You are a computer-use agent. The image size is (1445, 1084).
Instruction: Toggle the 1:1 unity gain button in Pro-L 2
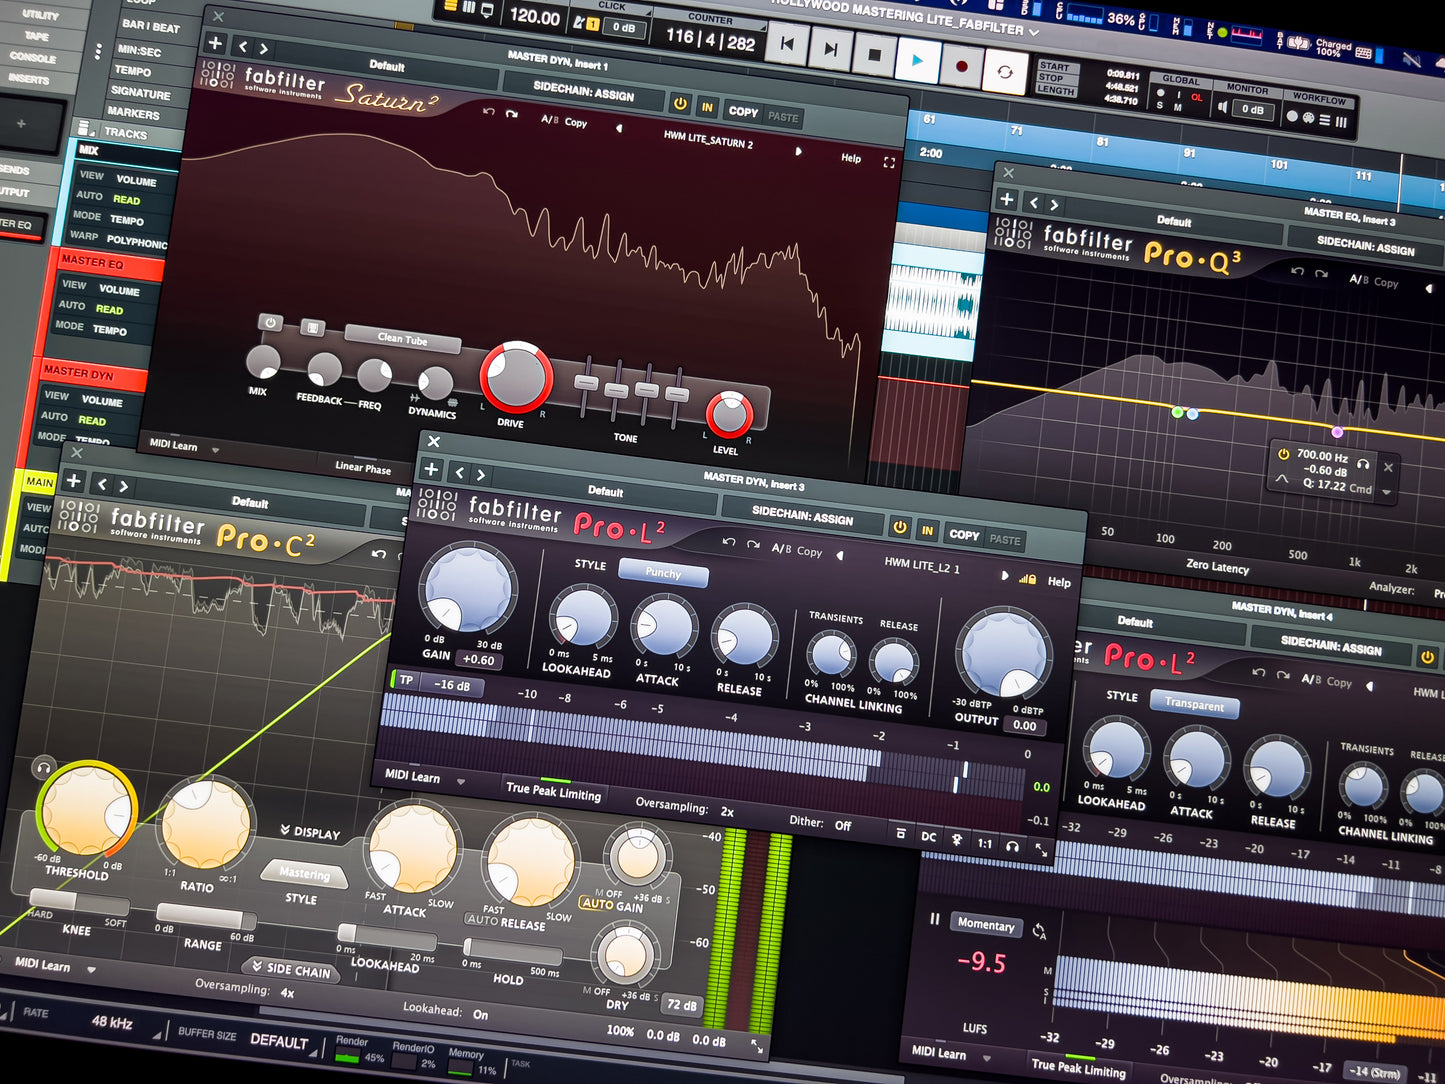(x=984, y=843)
